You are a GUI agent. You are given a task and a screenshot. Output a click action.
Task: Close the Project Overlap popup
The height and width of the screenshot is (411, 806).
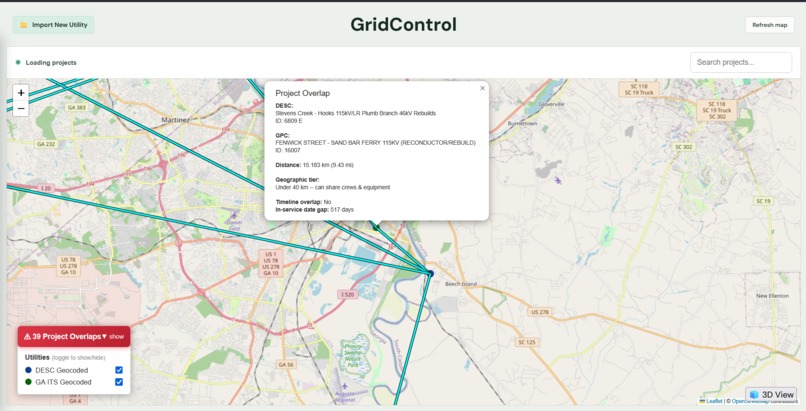[x=482, y=88]
